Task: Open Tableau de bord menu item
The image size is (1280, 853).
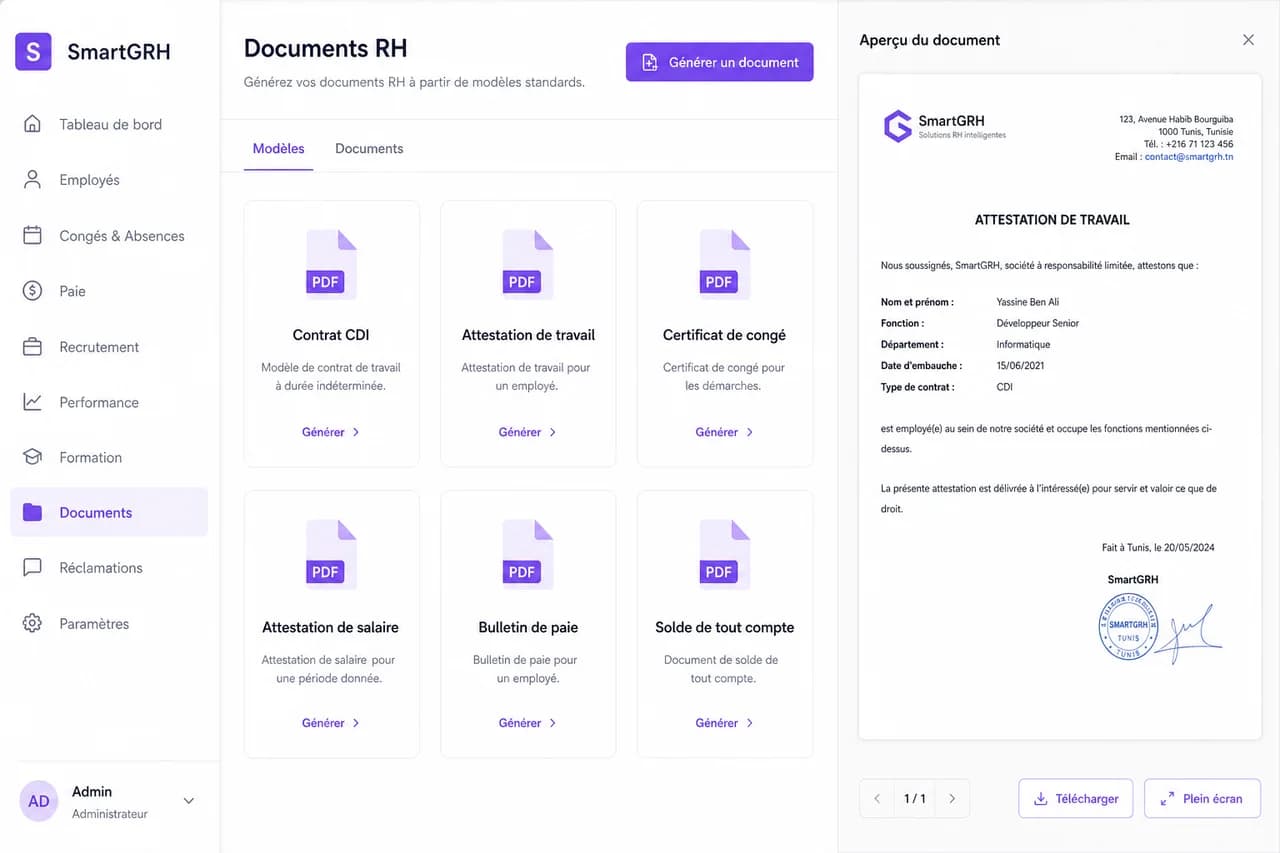Action: coord(109,124)
